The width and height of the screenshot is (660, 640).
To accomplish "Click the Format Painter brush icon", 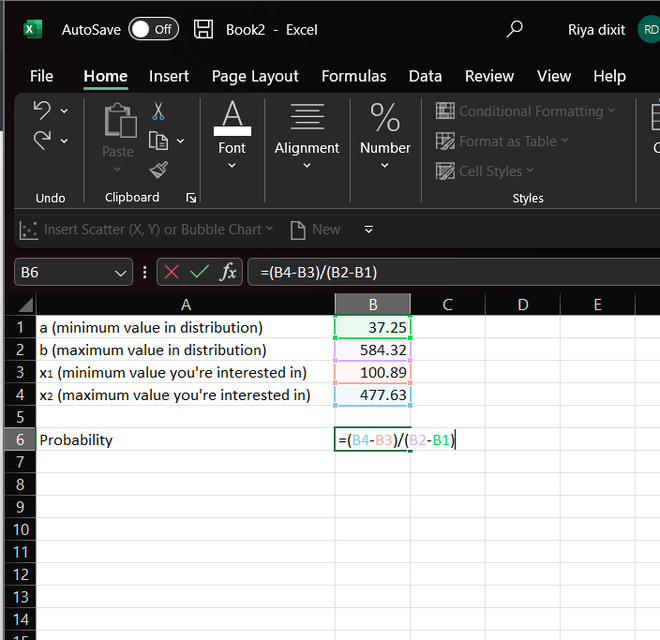I will 158,170.
